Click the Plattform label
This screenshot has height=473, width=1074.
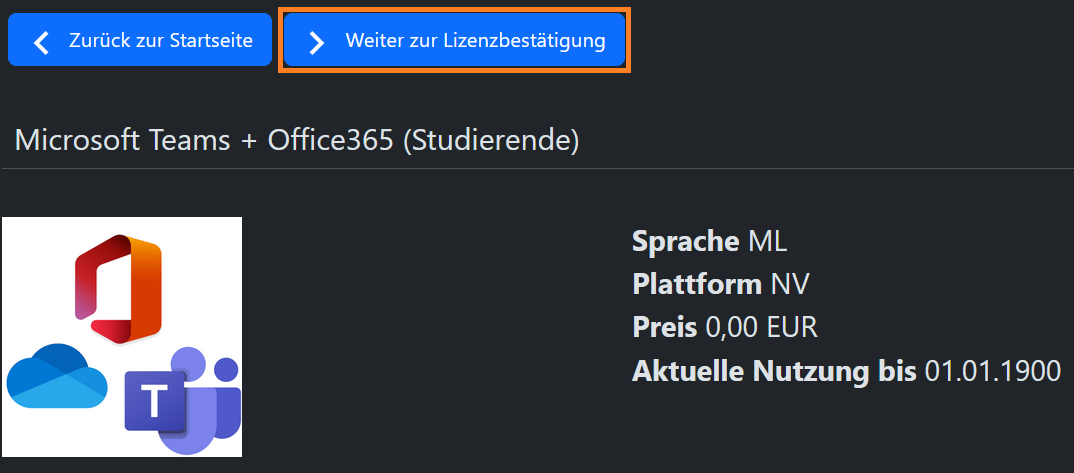pyautogui.click(x=697, y=284)
